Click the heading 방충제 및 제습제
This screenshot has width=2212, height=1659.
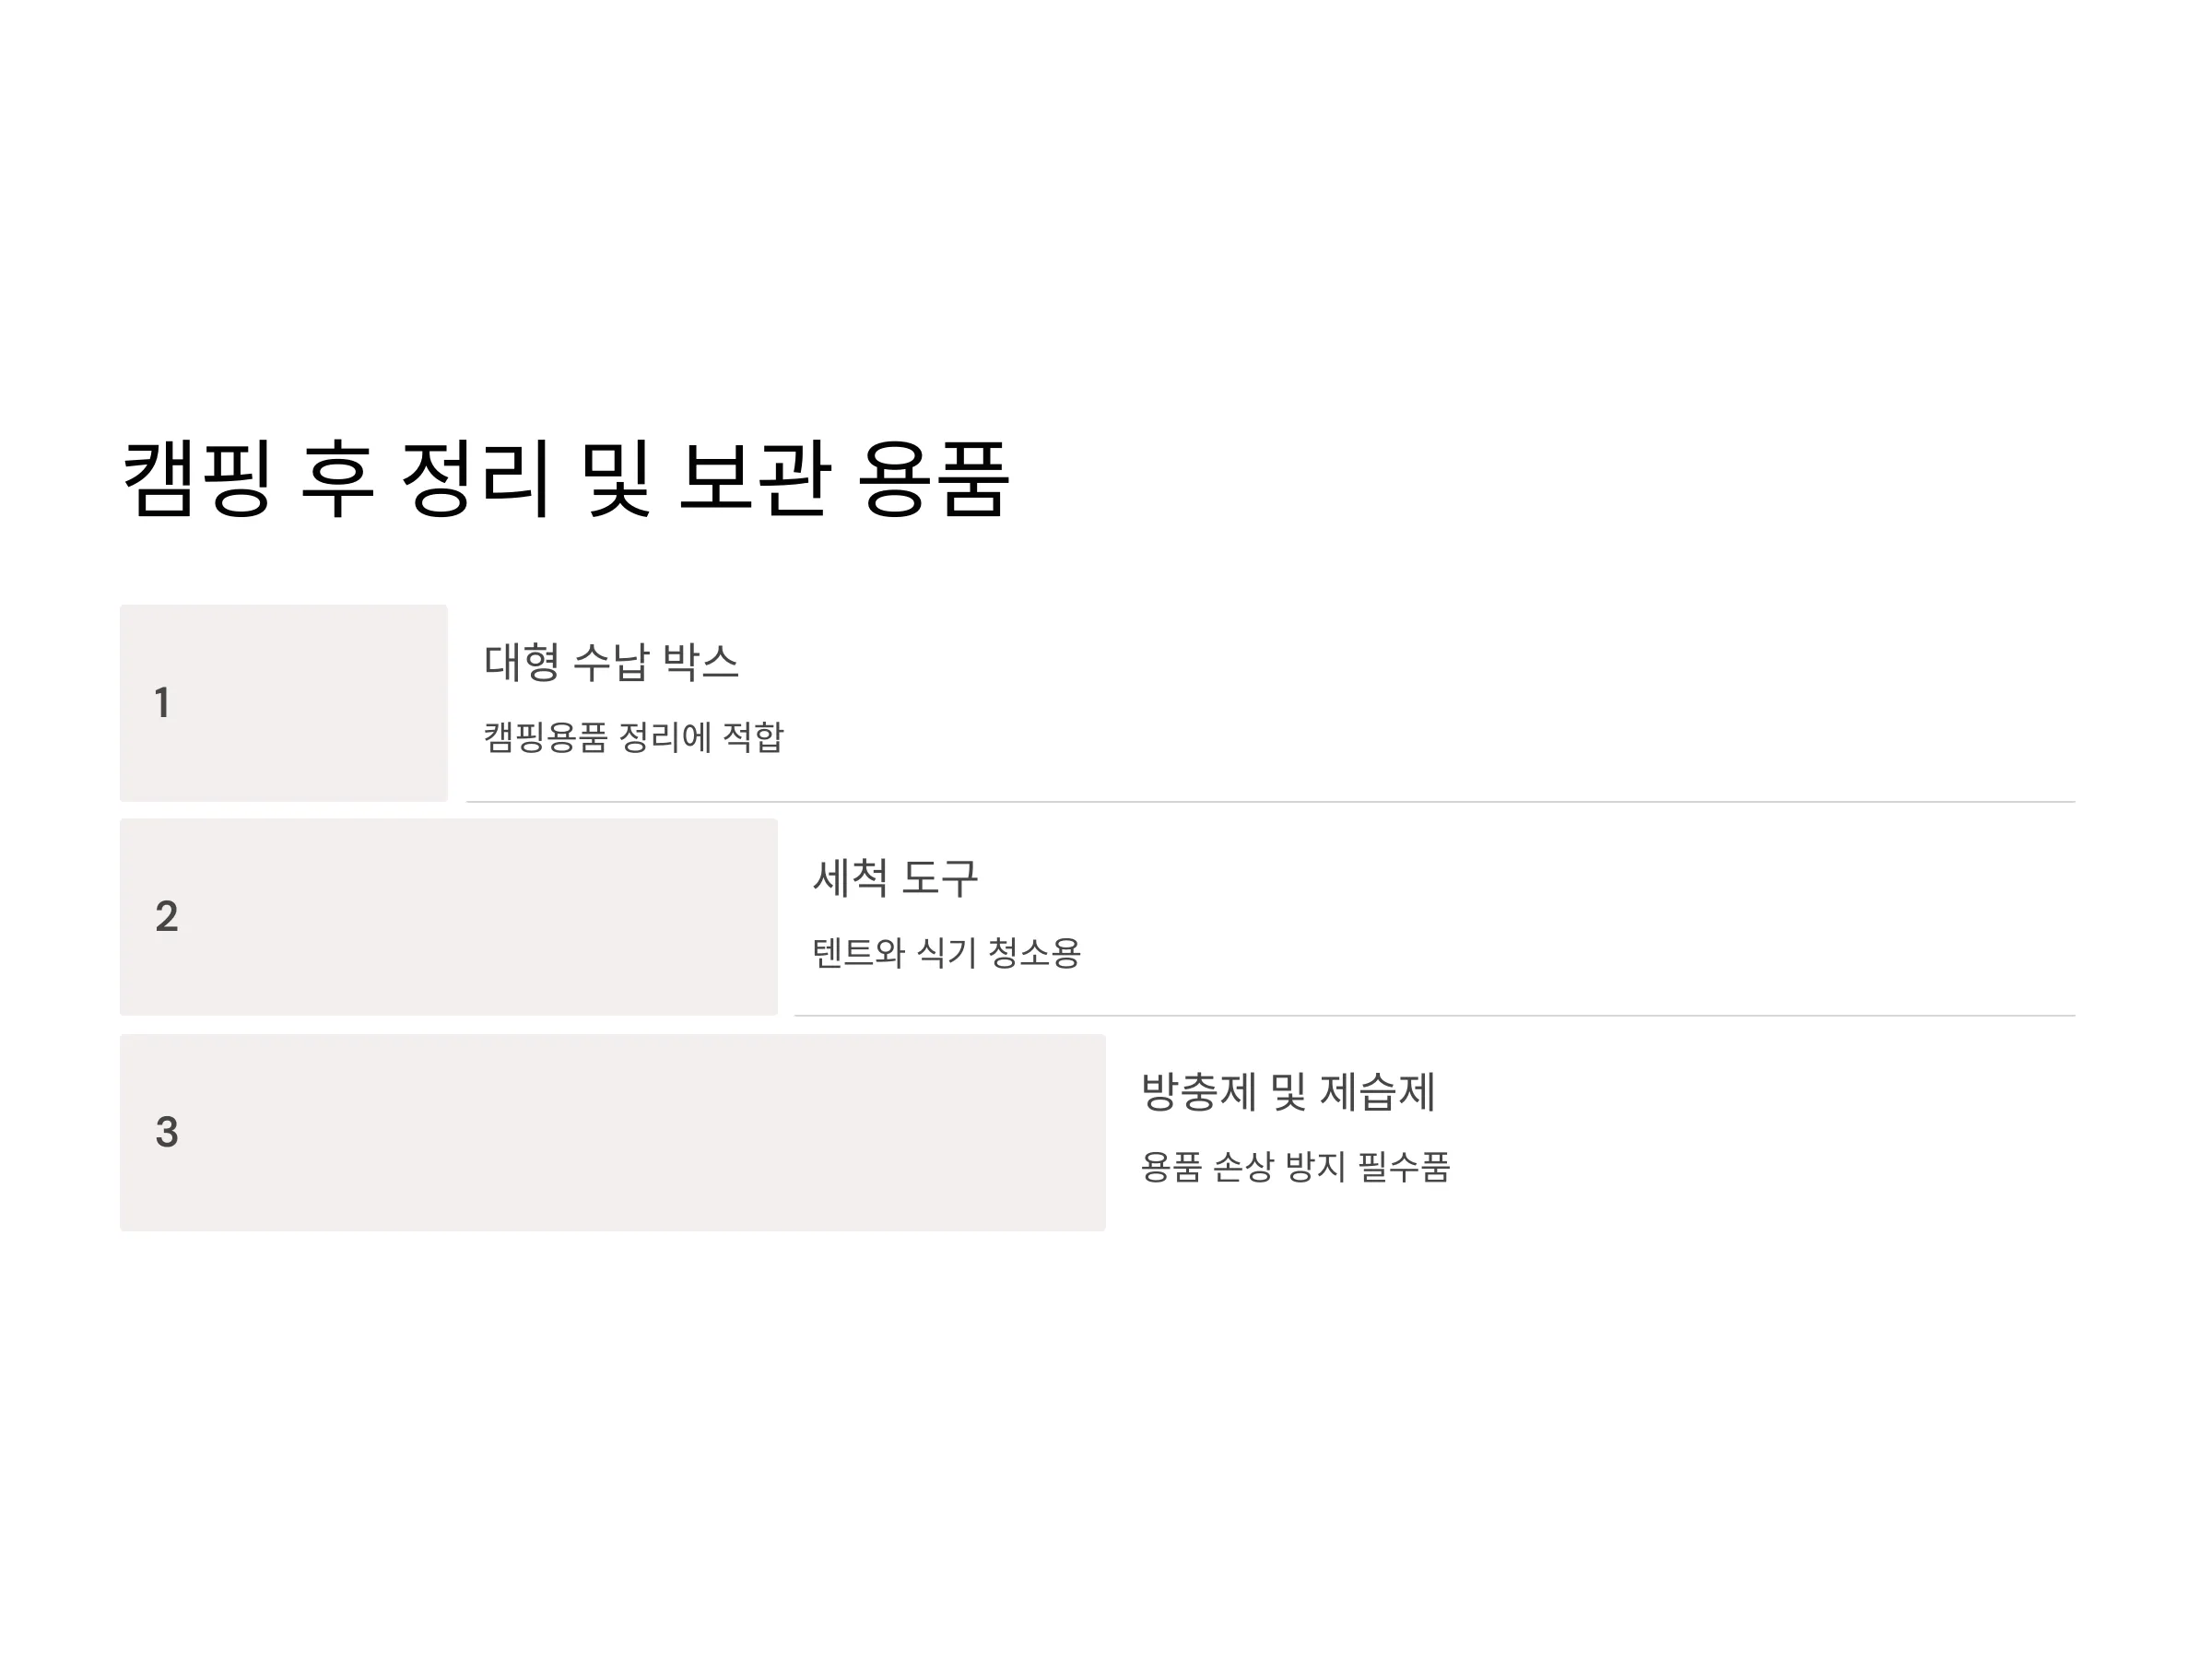(1288, 1092)
